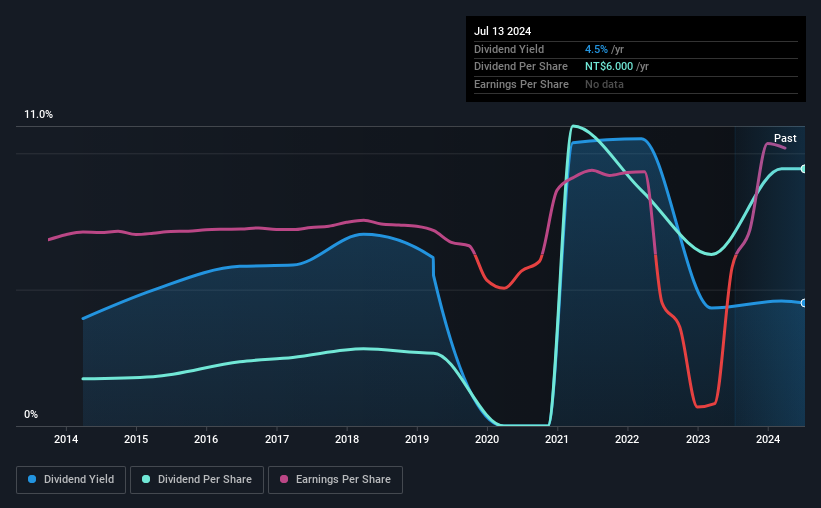Image resolution: width=821 pixels, height=508 pixels.
Task: Click the 2024 x-axis label
Action: pyautogui.click(x=768, y=439)
